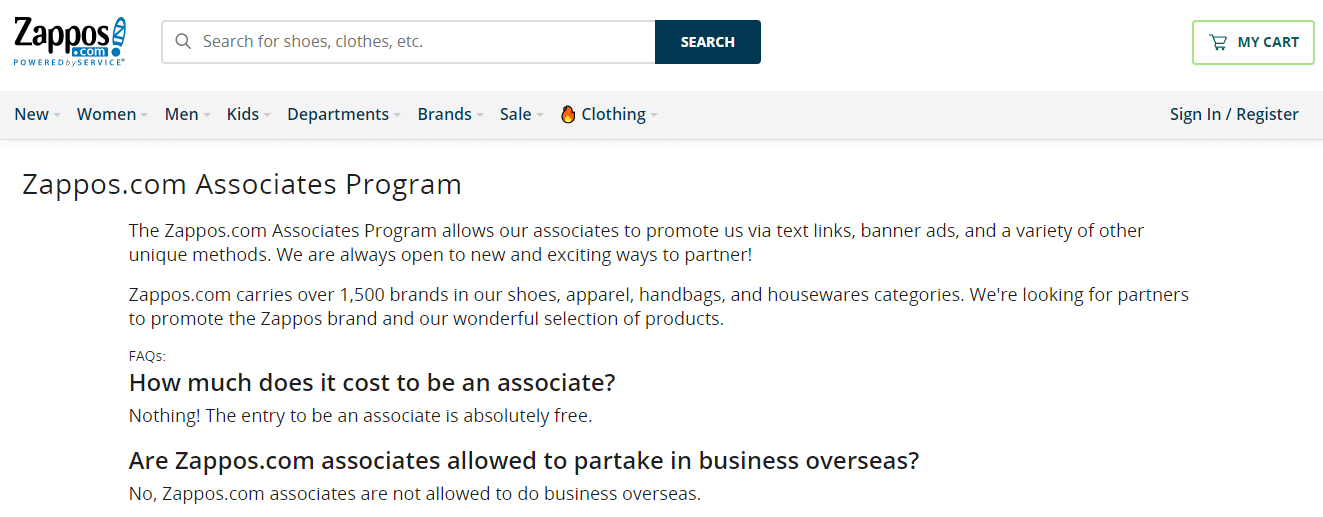Click the magnifying glass search icon
The width and height of the screenshot is (1323, 517).
coord(183,42)
